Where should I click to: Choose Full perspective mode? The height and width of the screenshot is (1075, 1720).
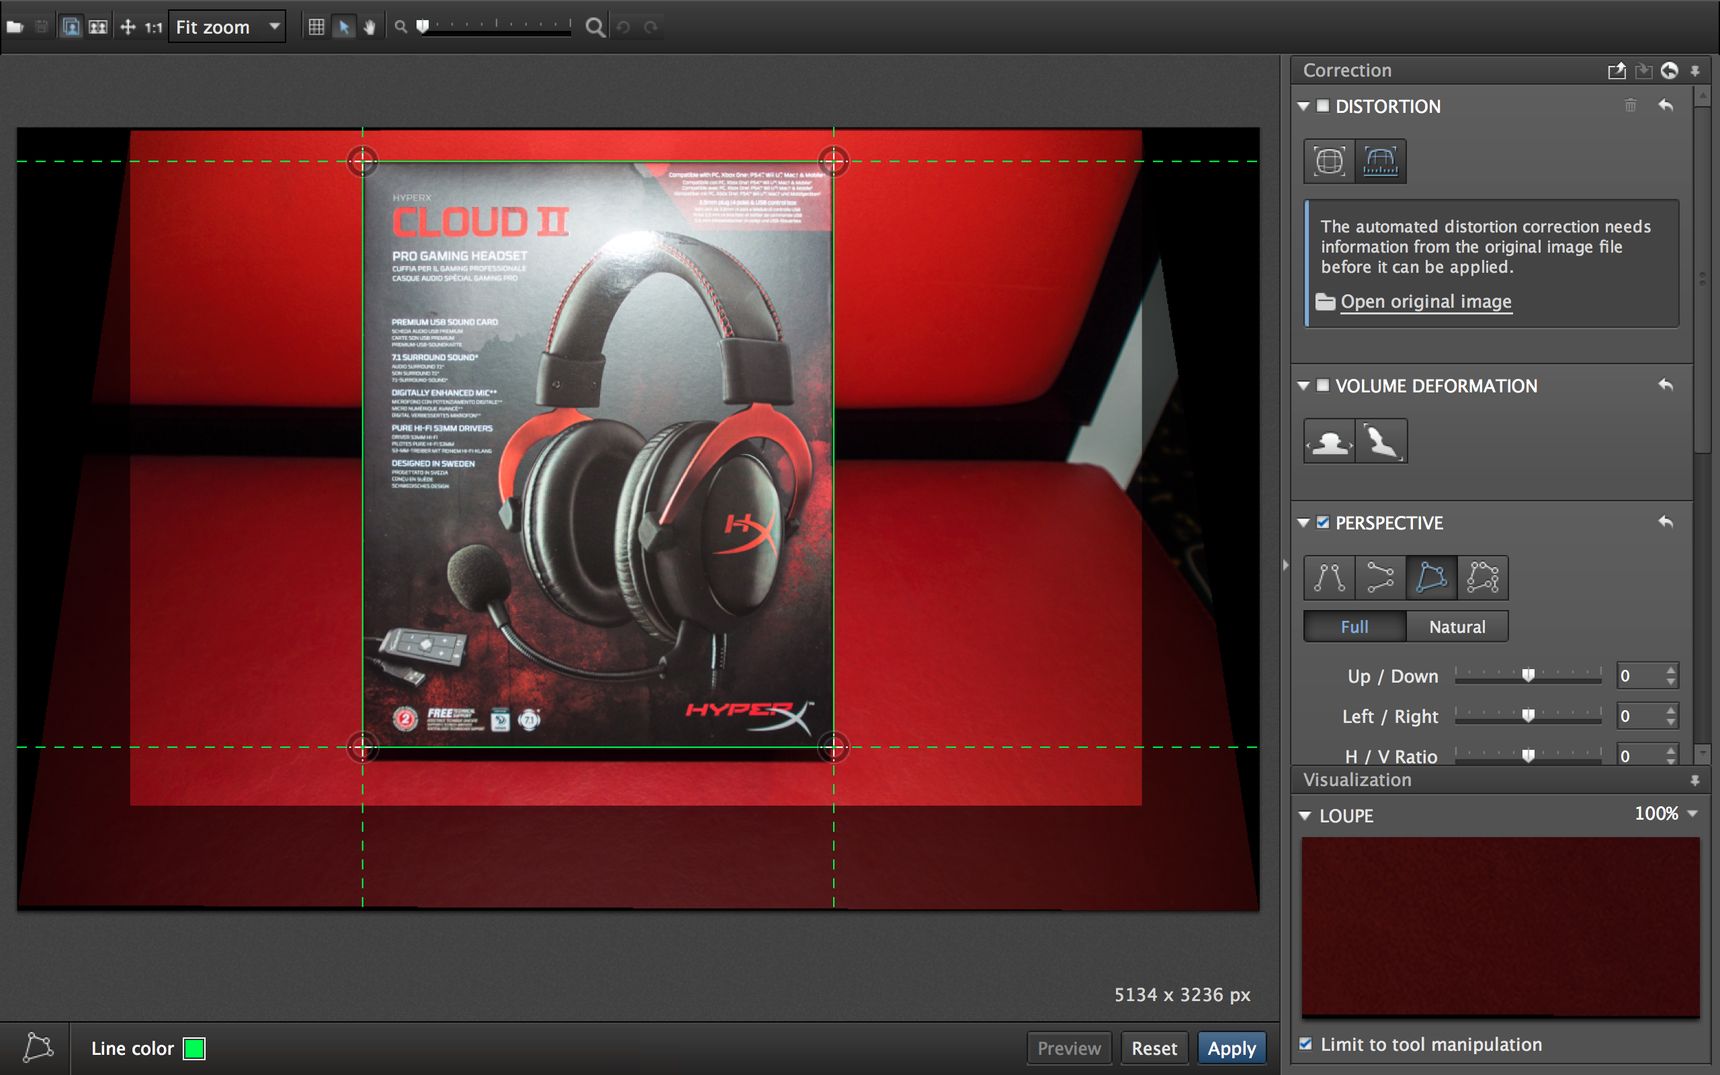click(x=1354, y=627)
